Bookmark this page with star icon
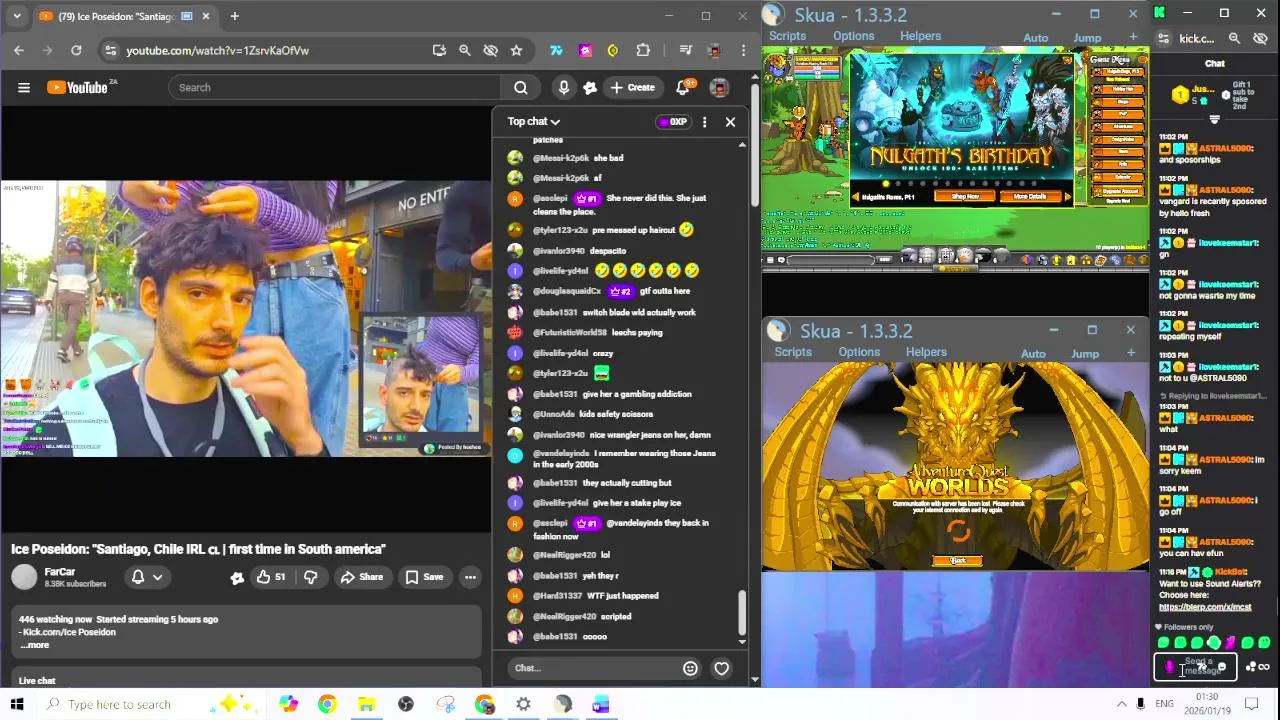The height and width of the screenshot is (720, 1280). click(516, 50)
